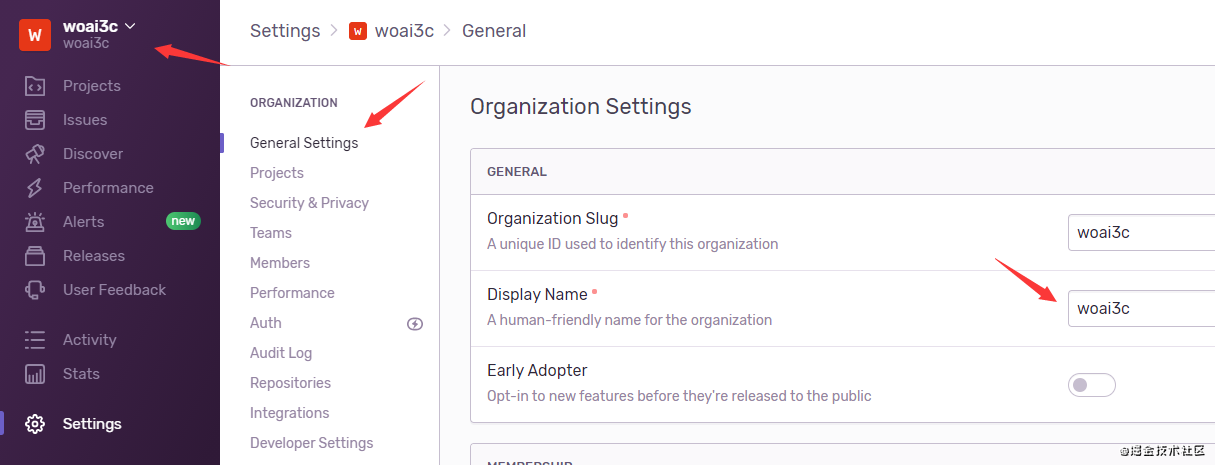This screenshot has height=465, width=1215.
Task: Click the lightning badge beside Auth
Action: tap(415, 323)
